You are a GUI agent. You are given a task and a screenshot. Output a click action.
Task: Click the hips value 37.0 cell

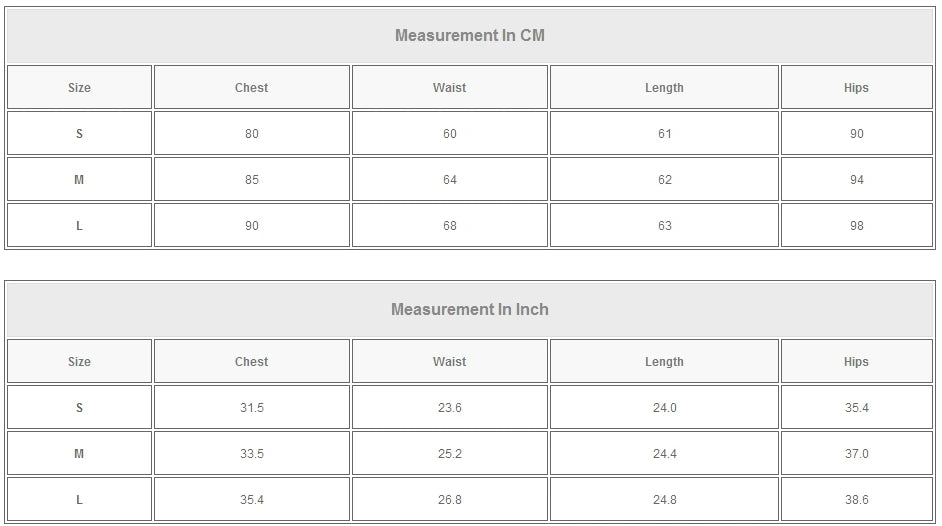(x=856, y=454)
